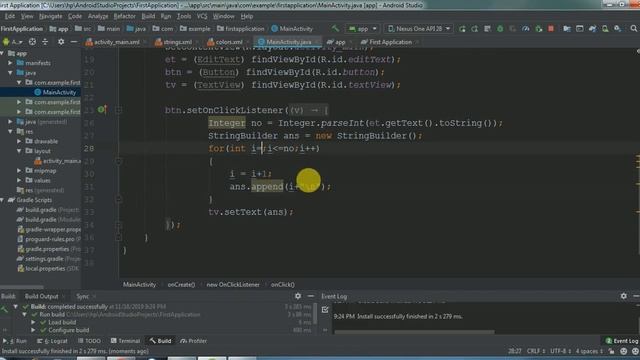Viewport: 640px width, 360px height.
Task: Click the red Stop icon
Action: point(551,29)
